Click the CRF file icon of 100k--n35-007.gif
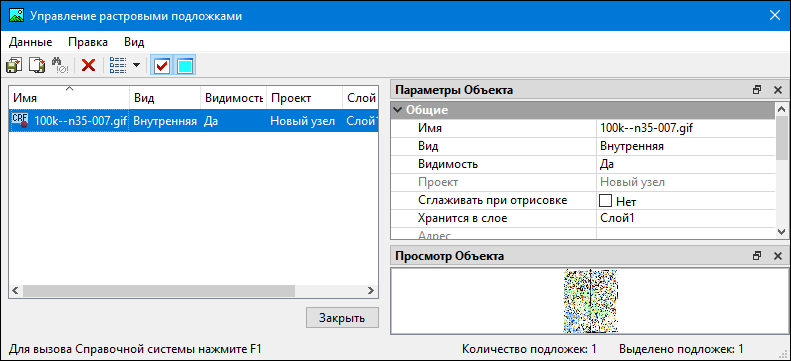 coord(20,121)
